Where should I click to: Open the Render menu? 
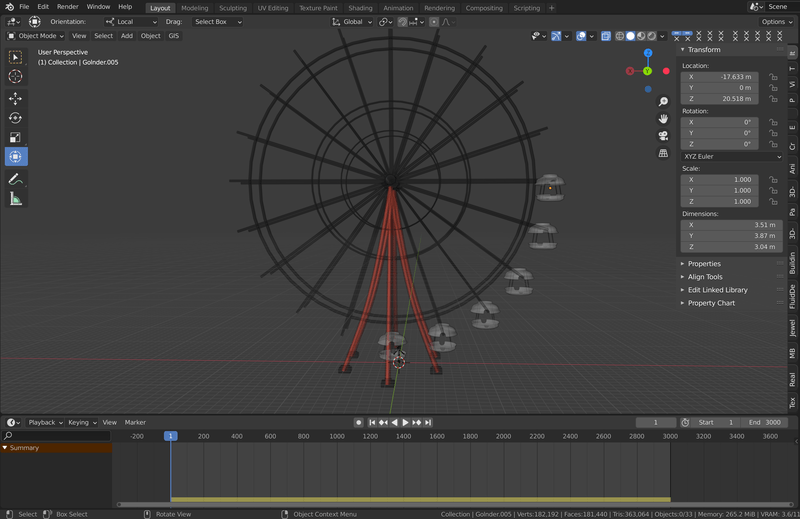67,7
